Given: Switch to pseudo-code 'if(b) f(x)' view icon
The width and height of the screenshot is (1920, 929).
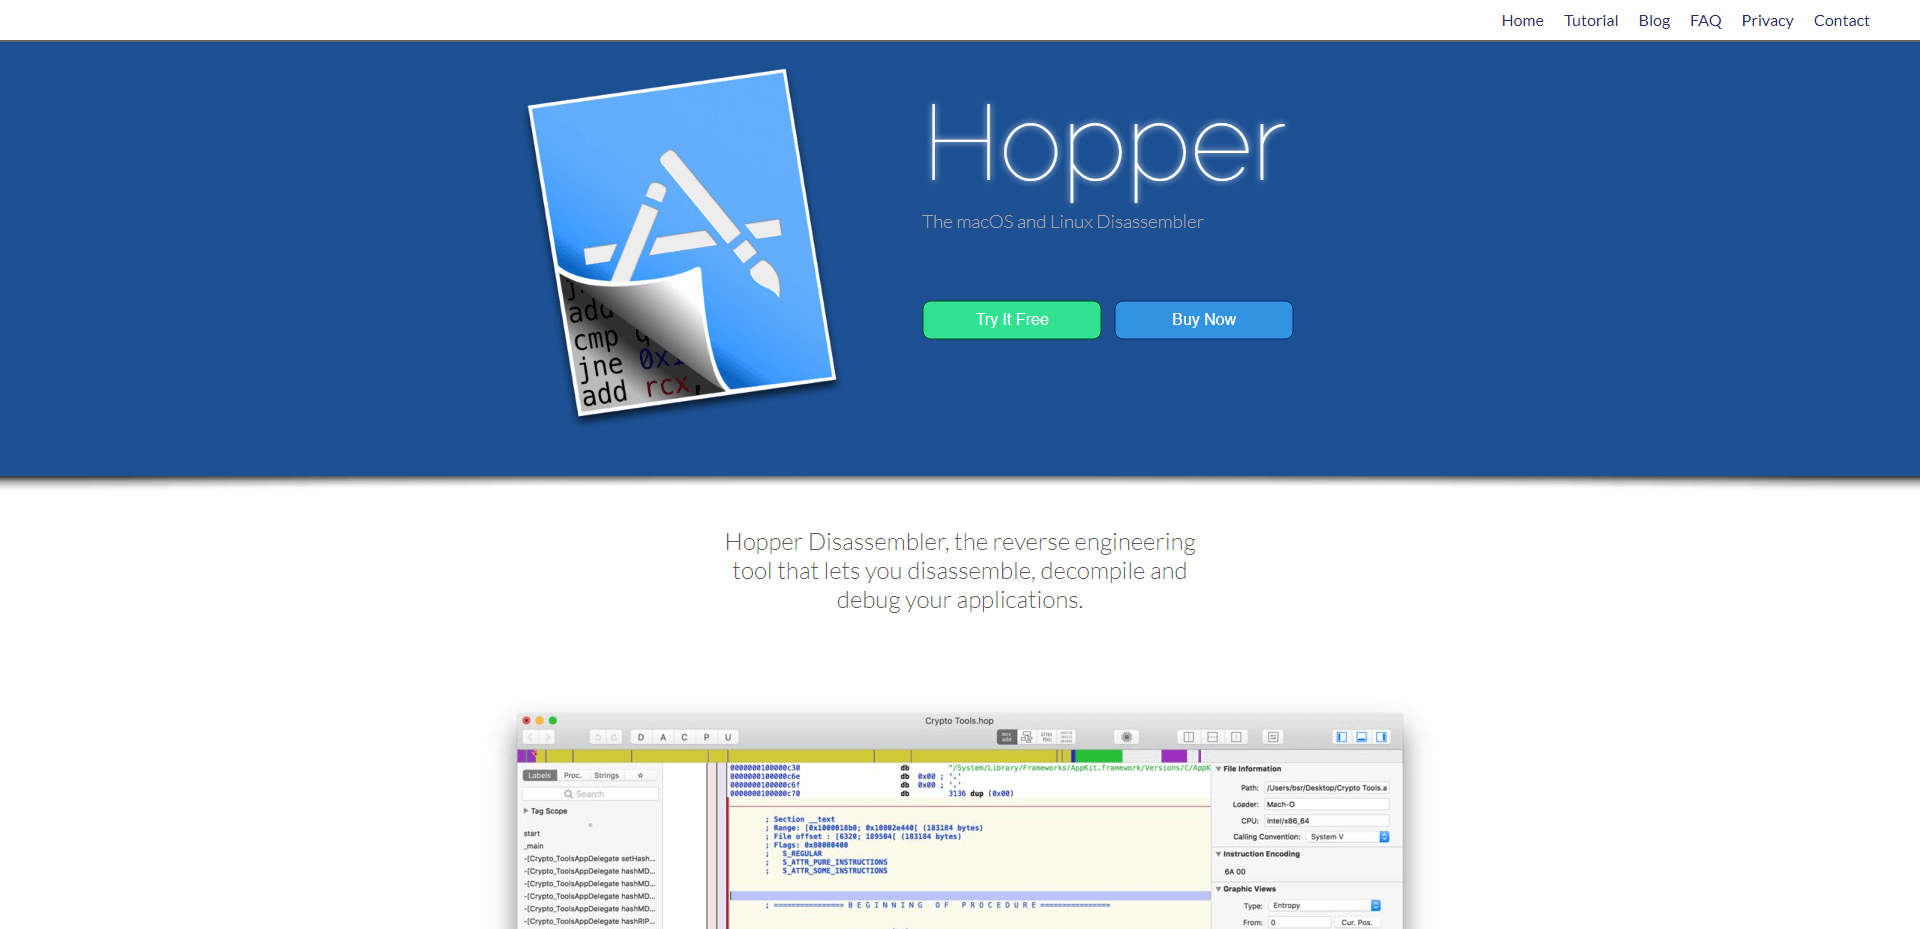Looking at the screenshot, I should 1047,737.
